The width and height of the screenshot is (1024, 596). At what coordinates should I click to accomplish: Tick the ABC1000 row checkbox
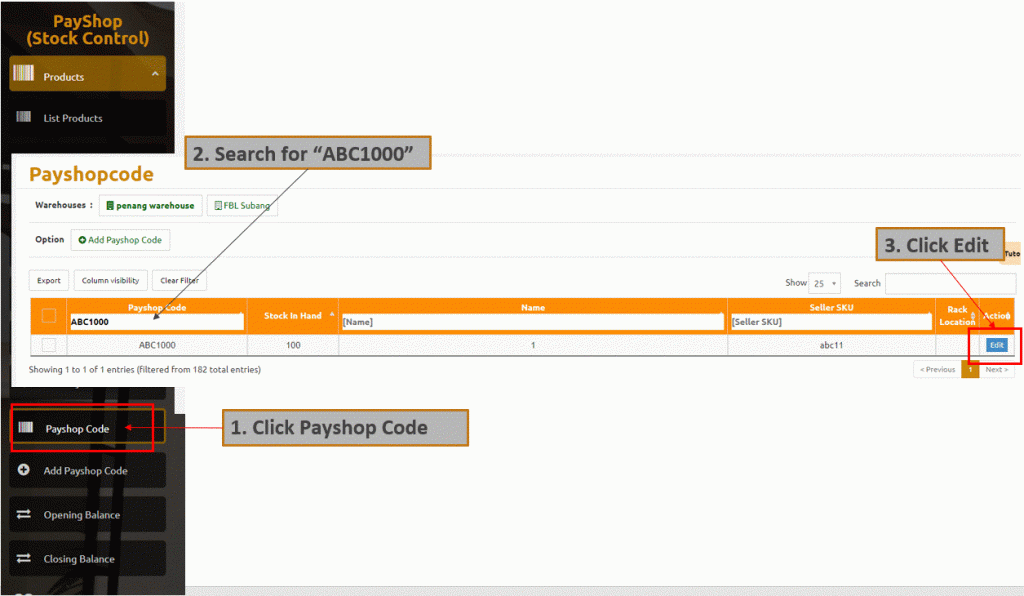tap(49, 345)
